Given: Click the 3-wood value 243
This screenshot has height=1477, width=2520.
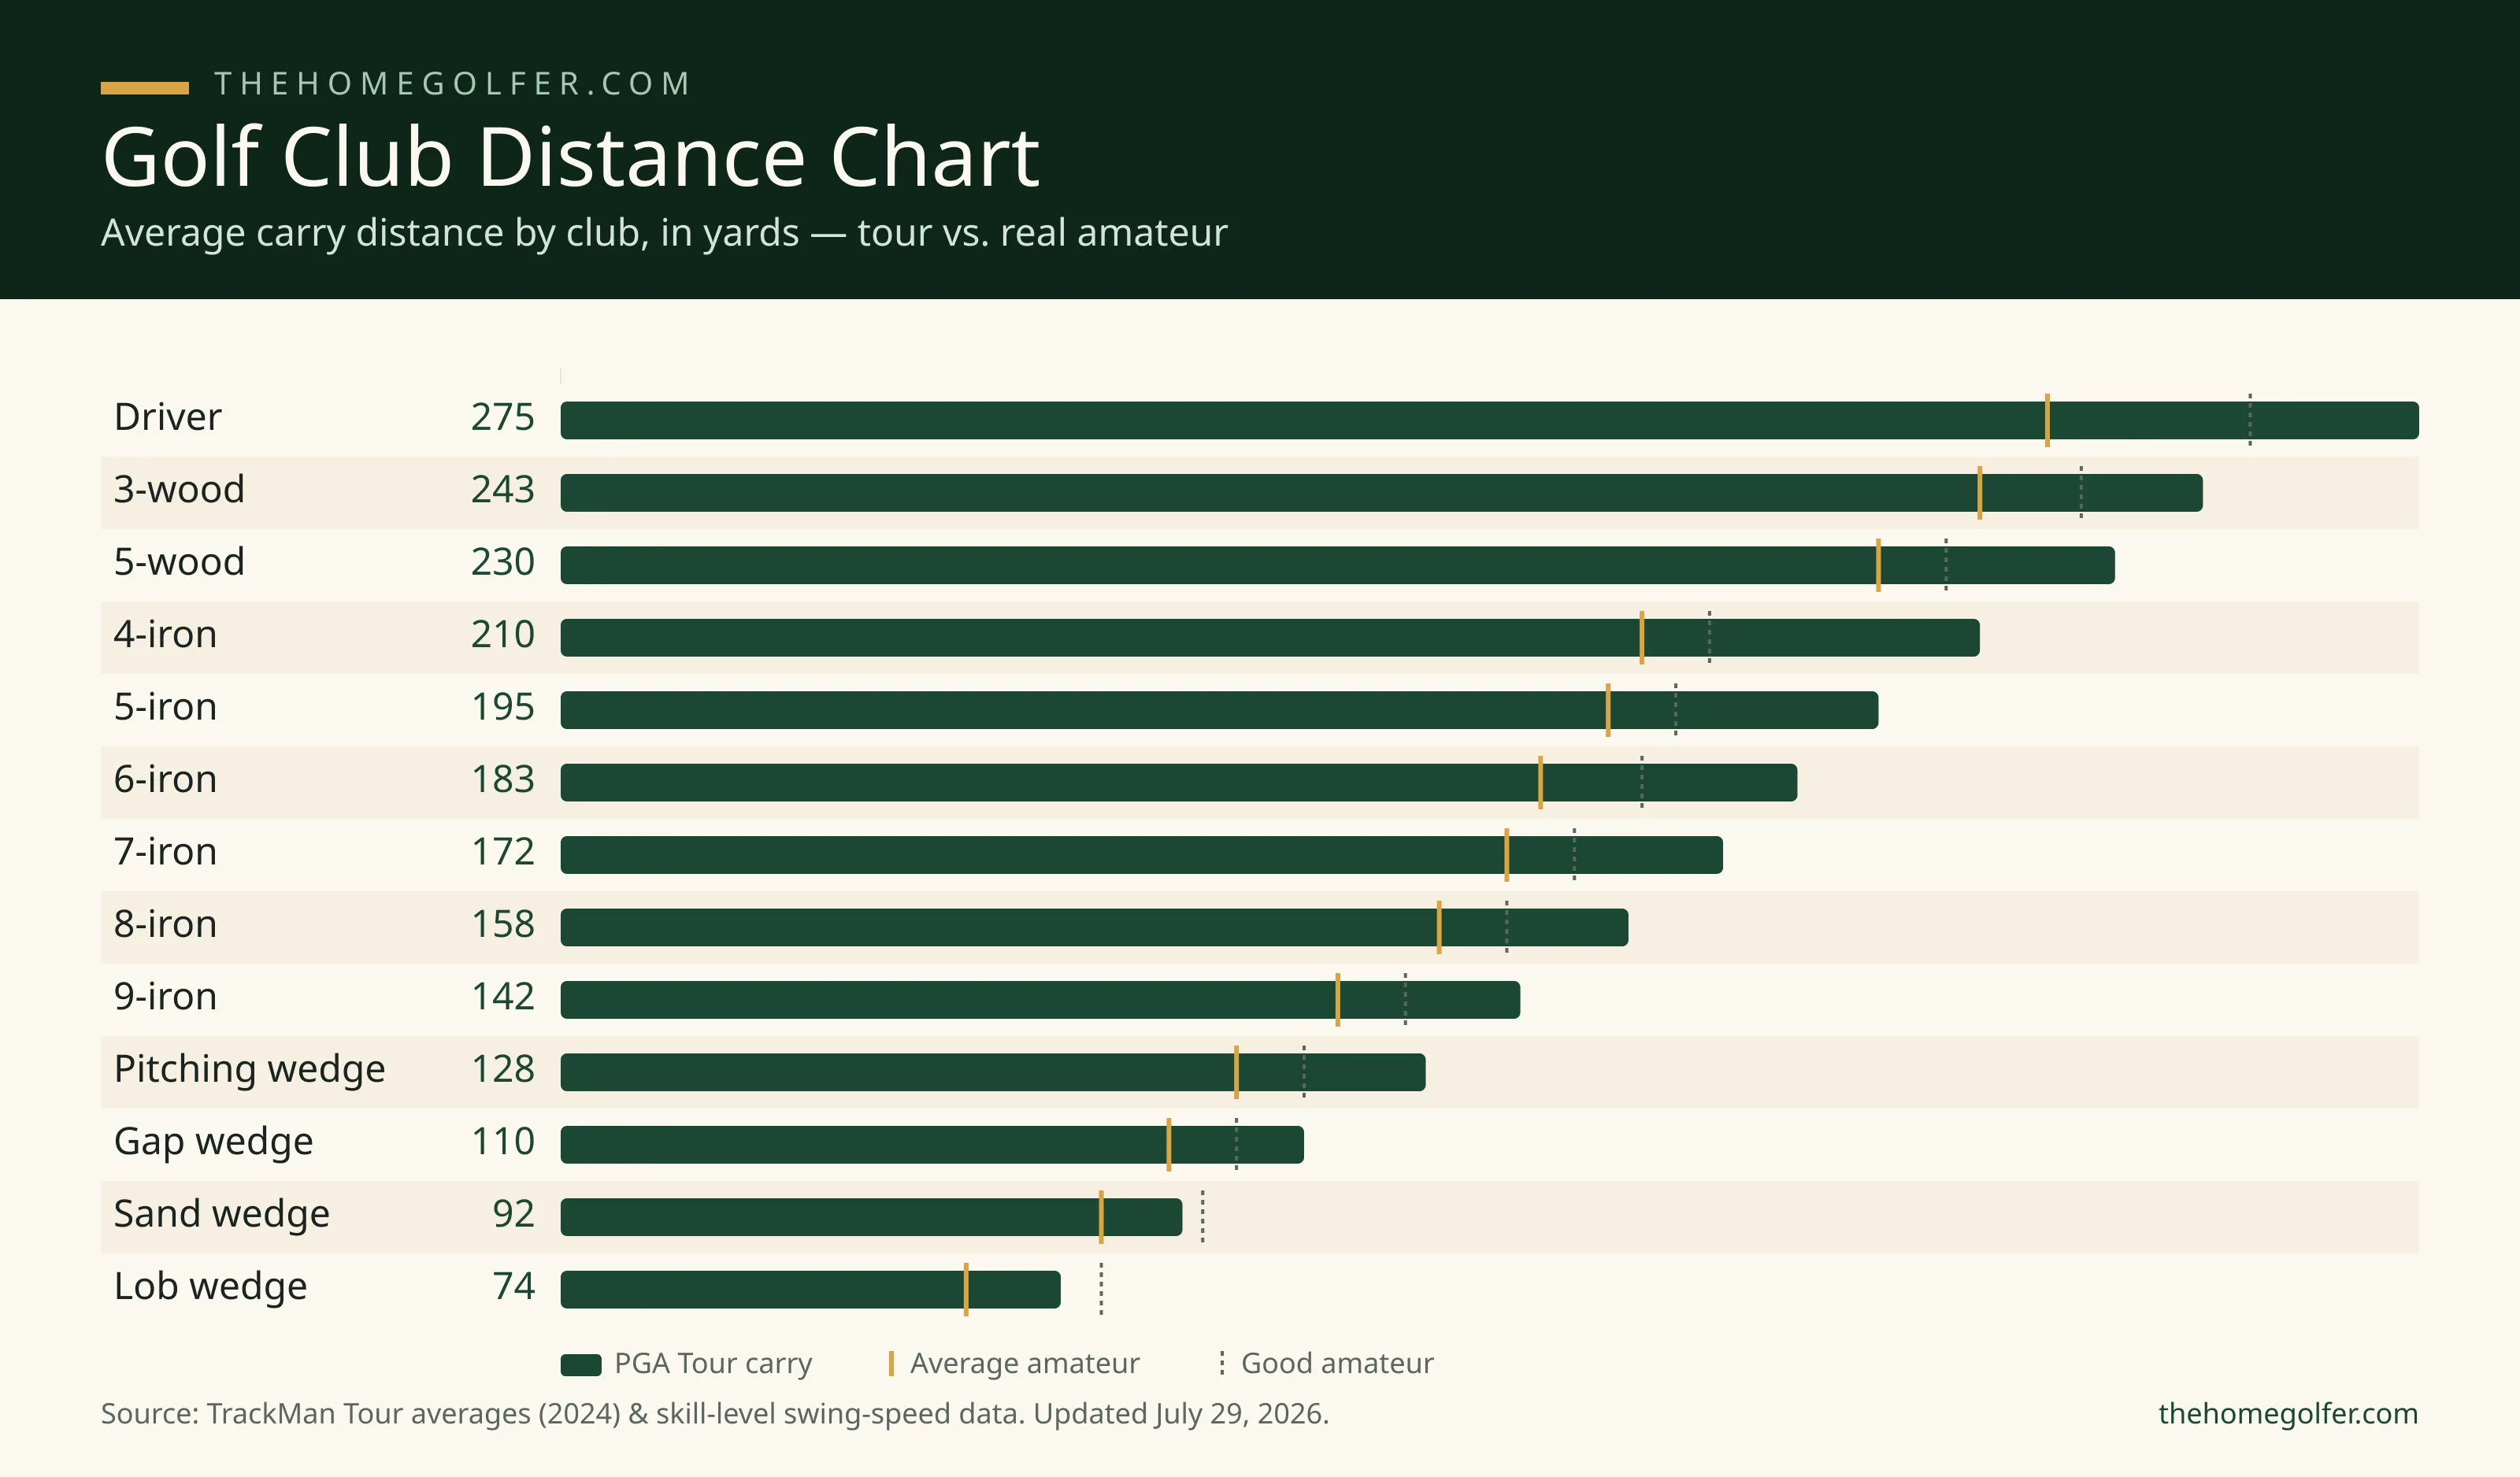Looking at the screenshot, I should 503,489.
